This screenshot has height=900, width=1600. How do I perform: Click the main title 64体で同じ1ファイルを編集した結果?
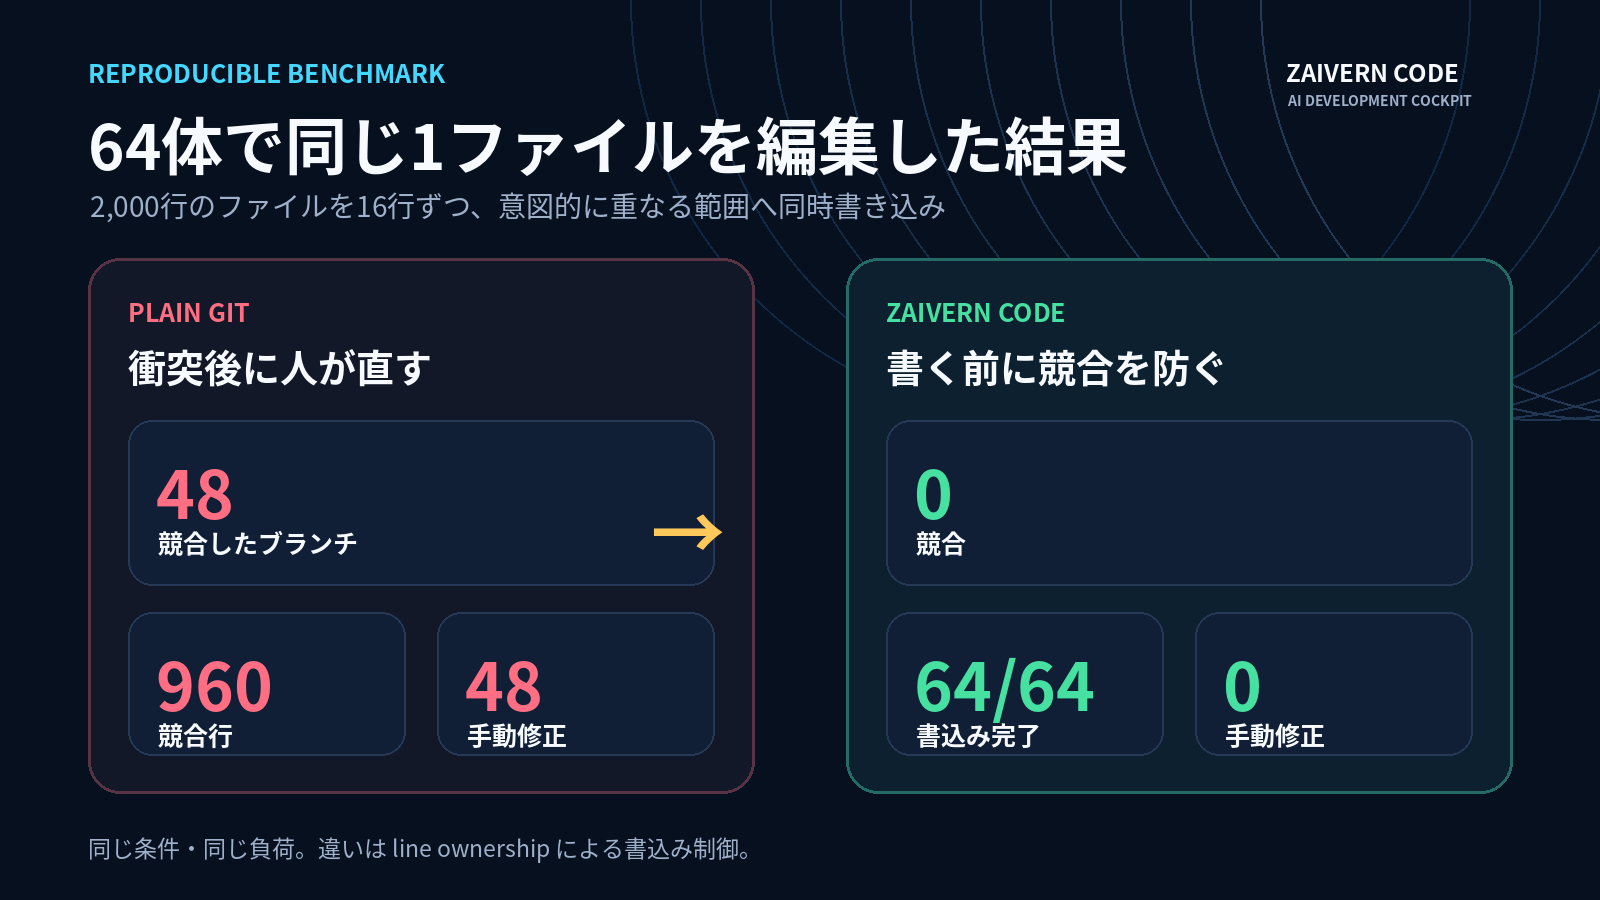(x=608, y=147)
